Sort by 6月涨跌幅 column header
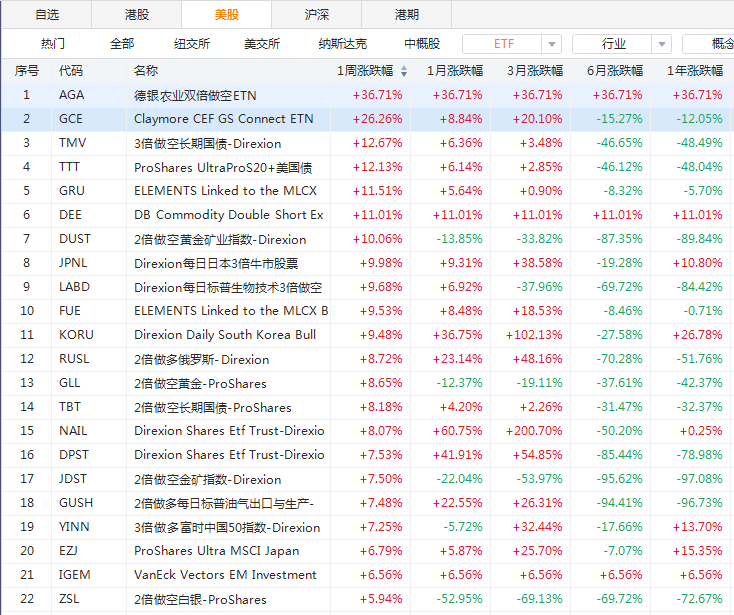The height and width of the screenshot is (615, 734). pyautogui.click(x=615, y=71)
